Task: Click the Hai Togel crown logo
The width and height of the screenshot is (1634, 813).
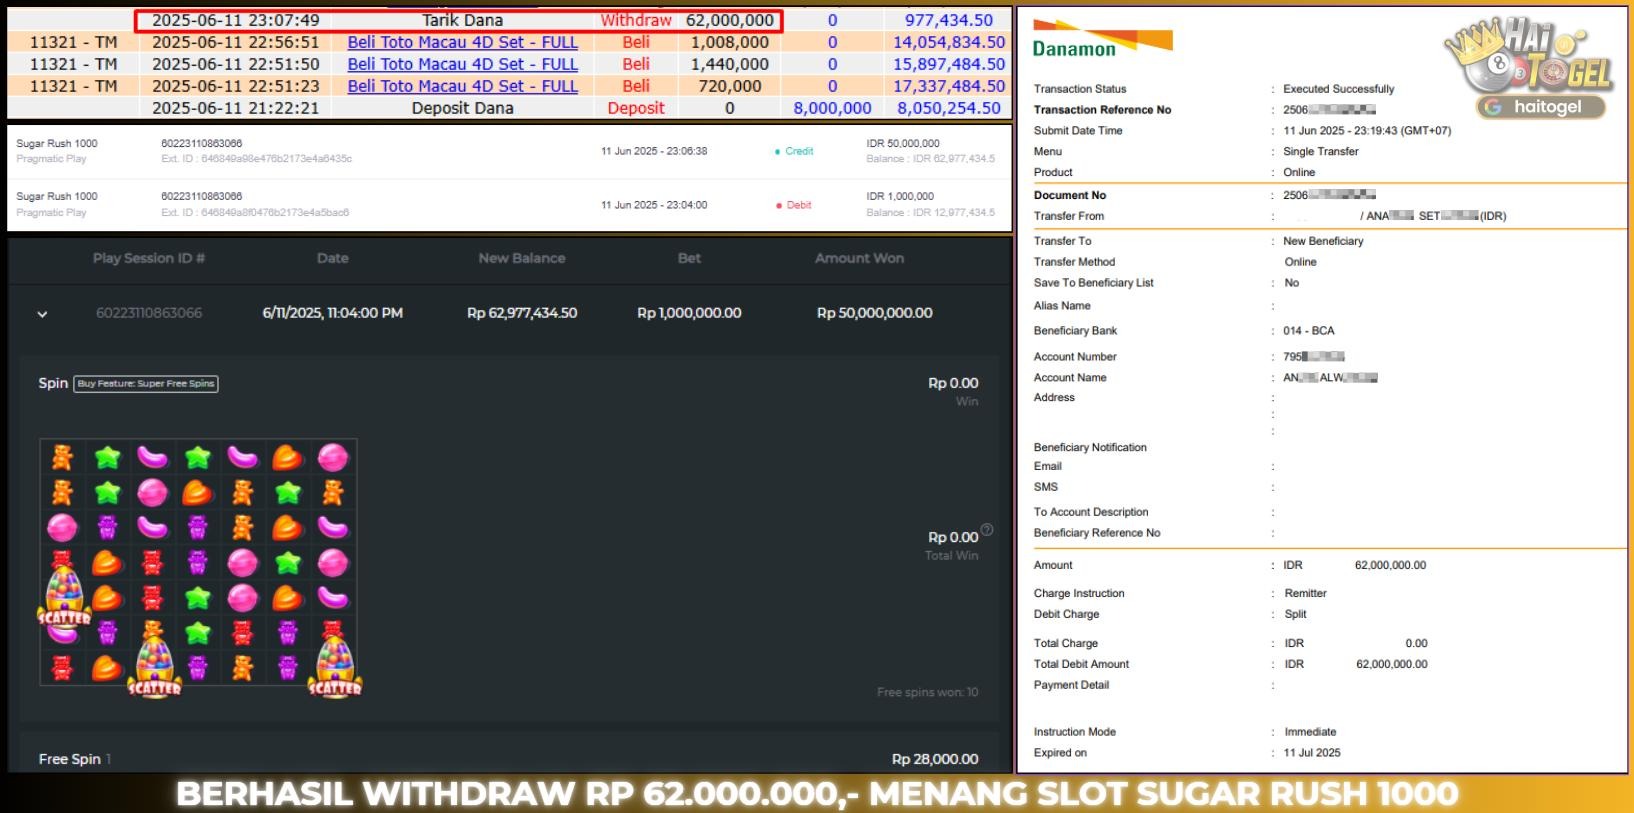Action: click(1528, 55)
